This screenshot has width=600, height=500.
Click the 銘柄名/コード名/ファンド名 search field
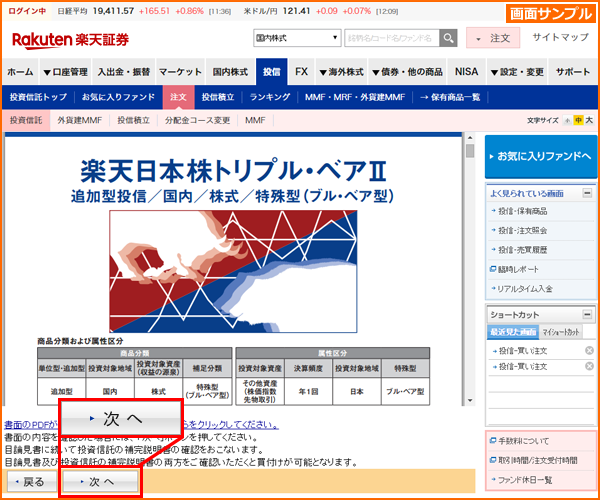pyautogui.click(x=391, y=38)
